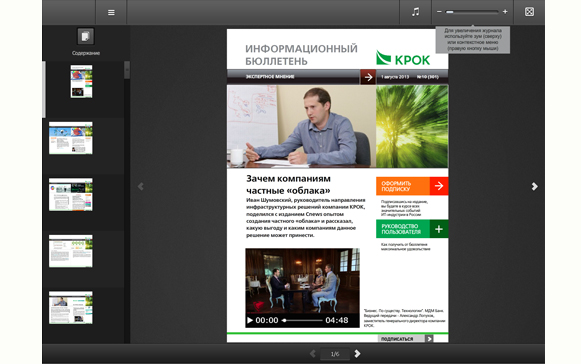Play the embedded video
The height and width of the screenshot is (364, 581).
pyautogui.click(x=250, y=320)
